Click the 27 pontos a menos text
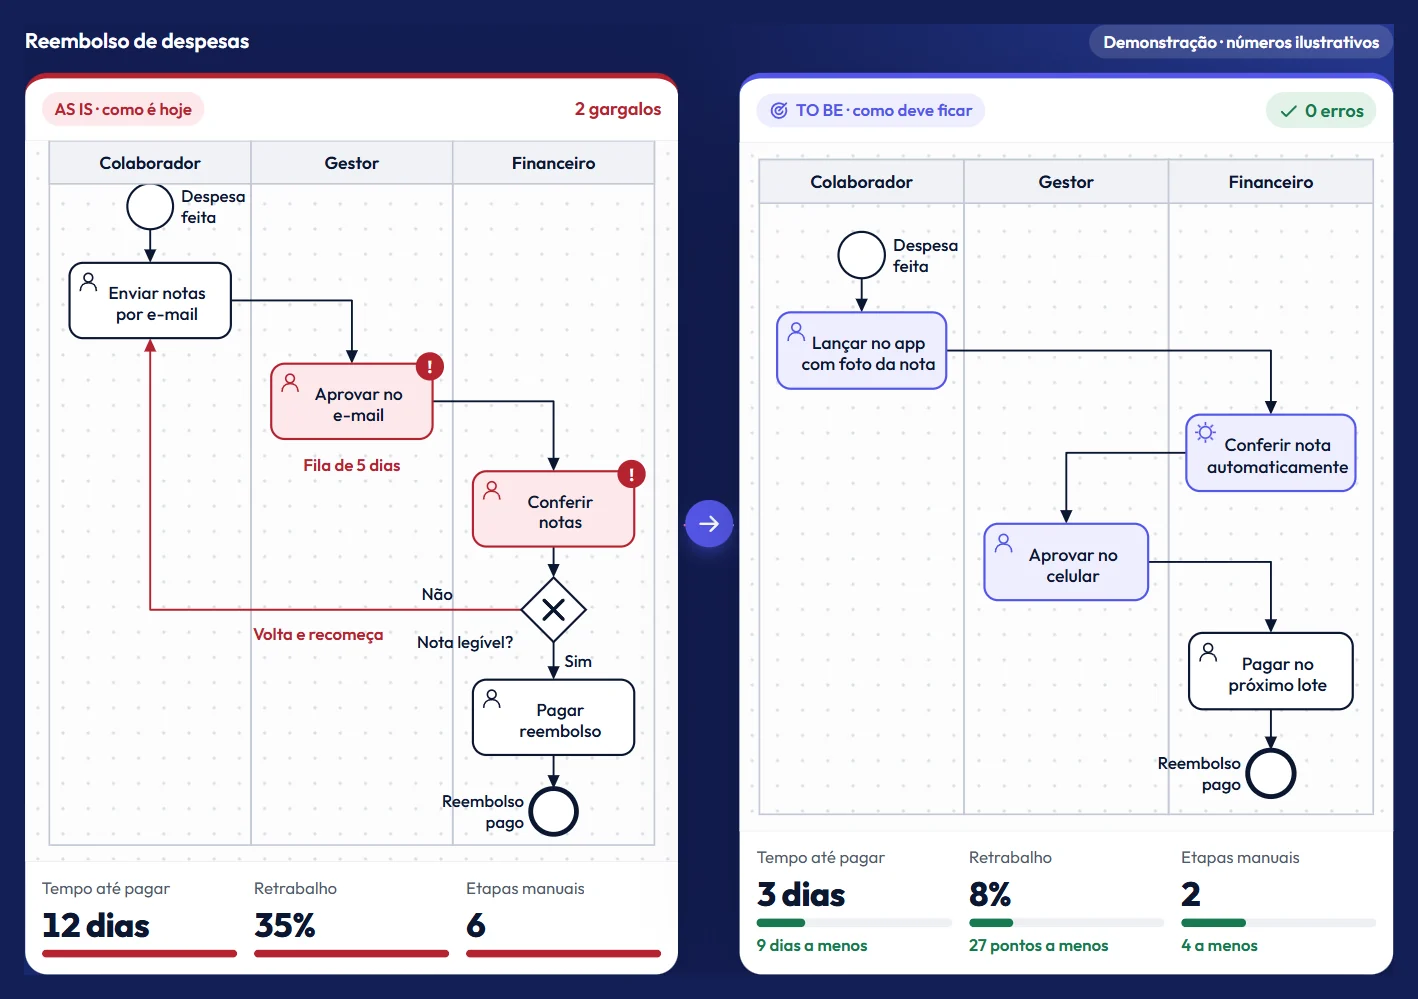1418x999 pixels. click(1038, 945)
